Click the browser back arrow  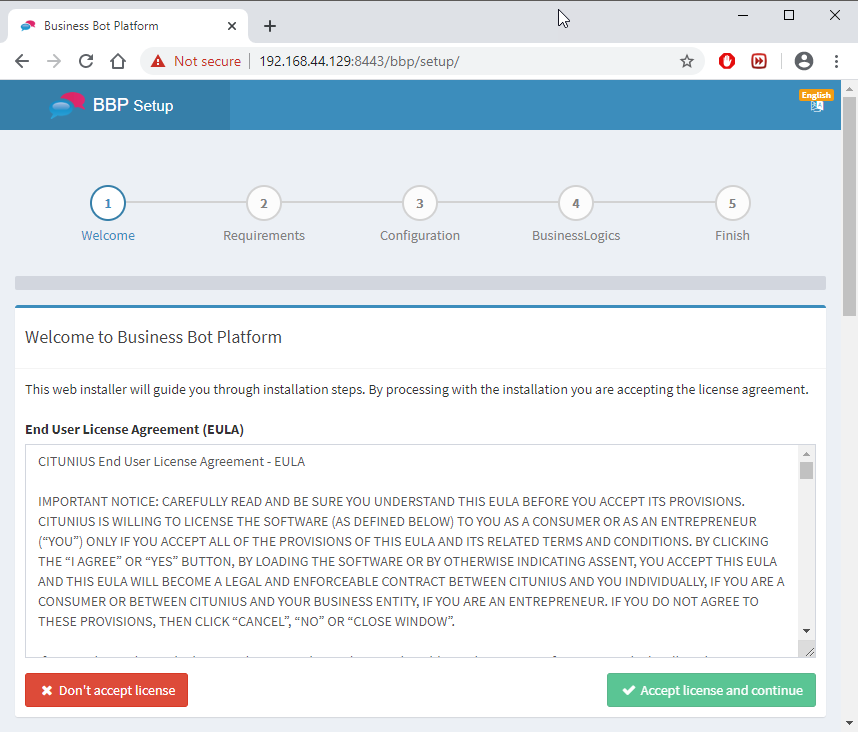pos(22,61)
